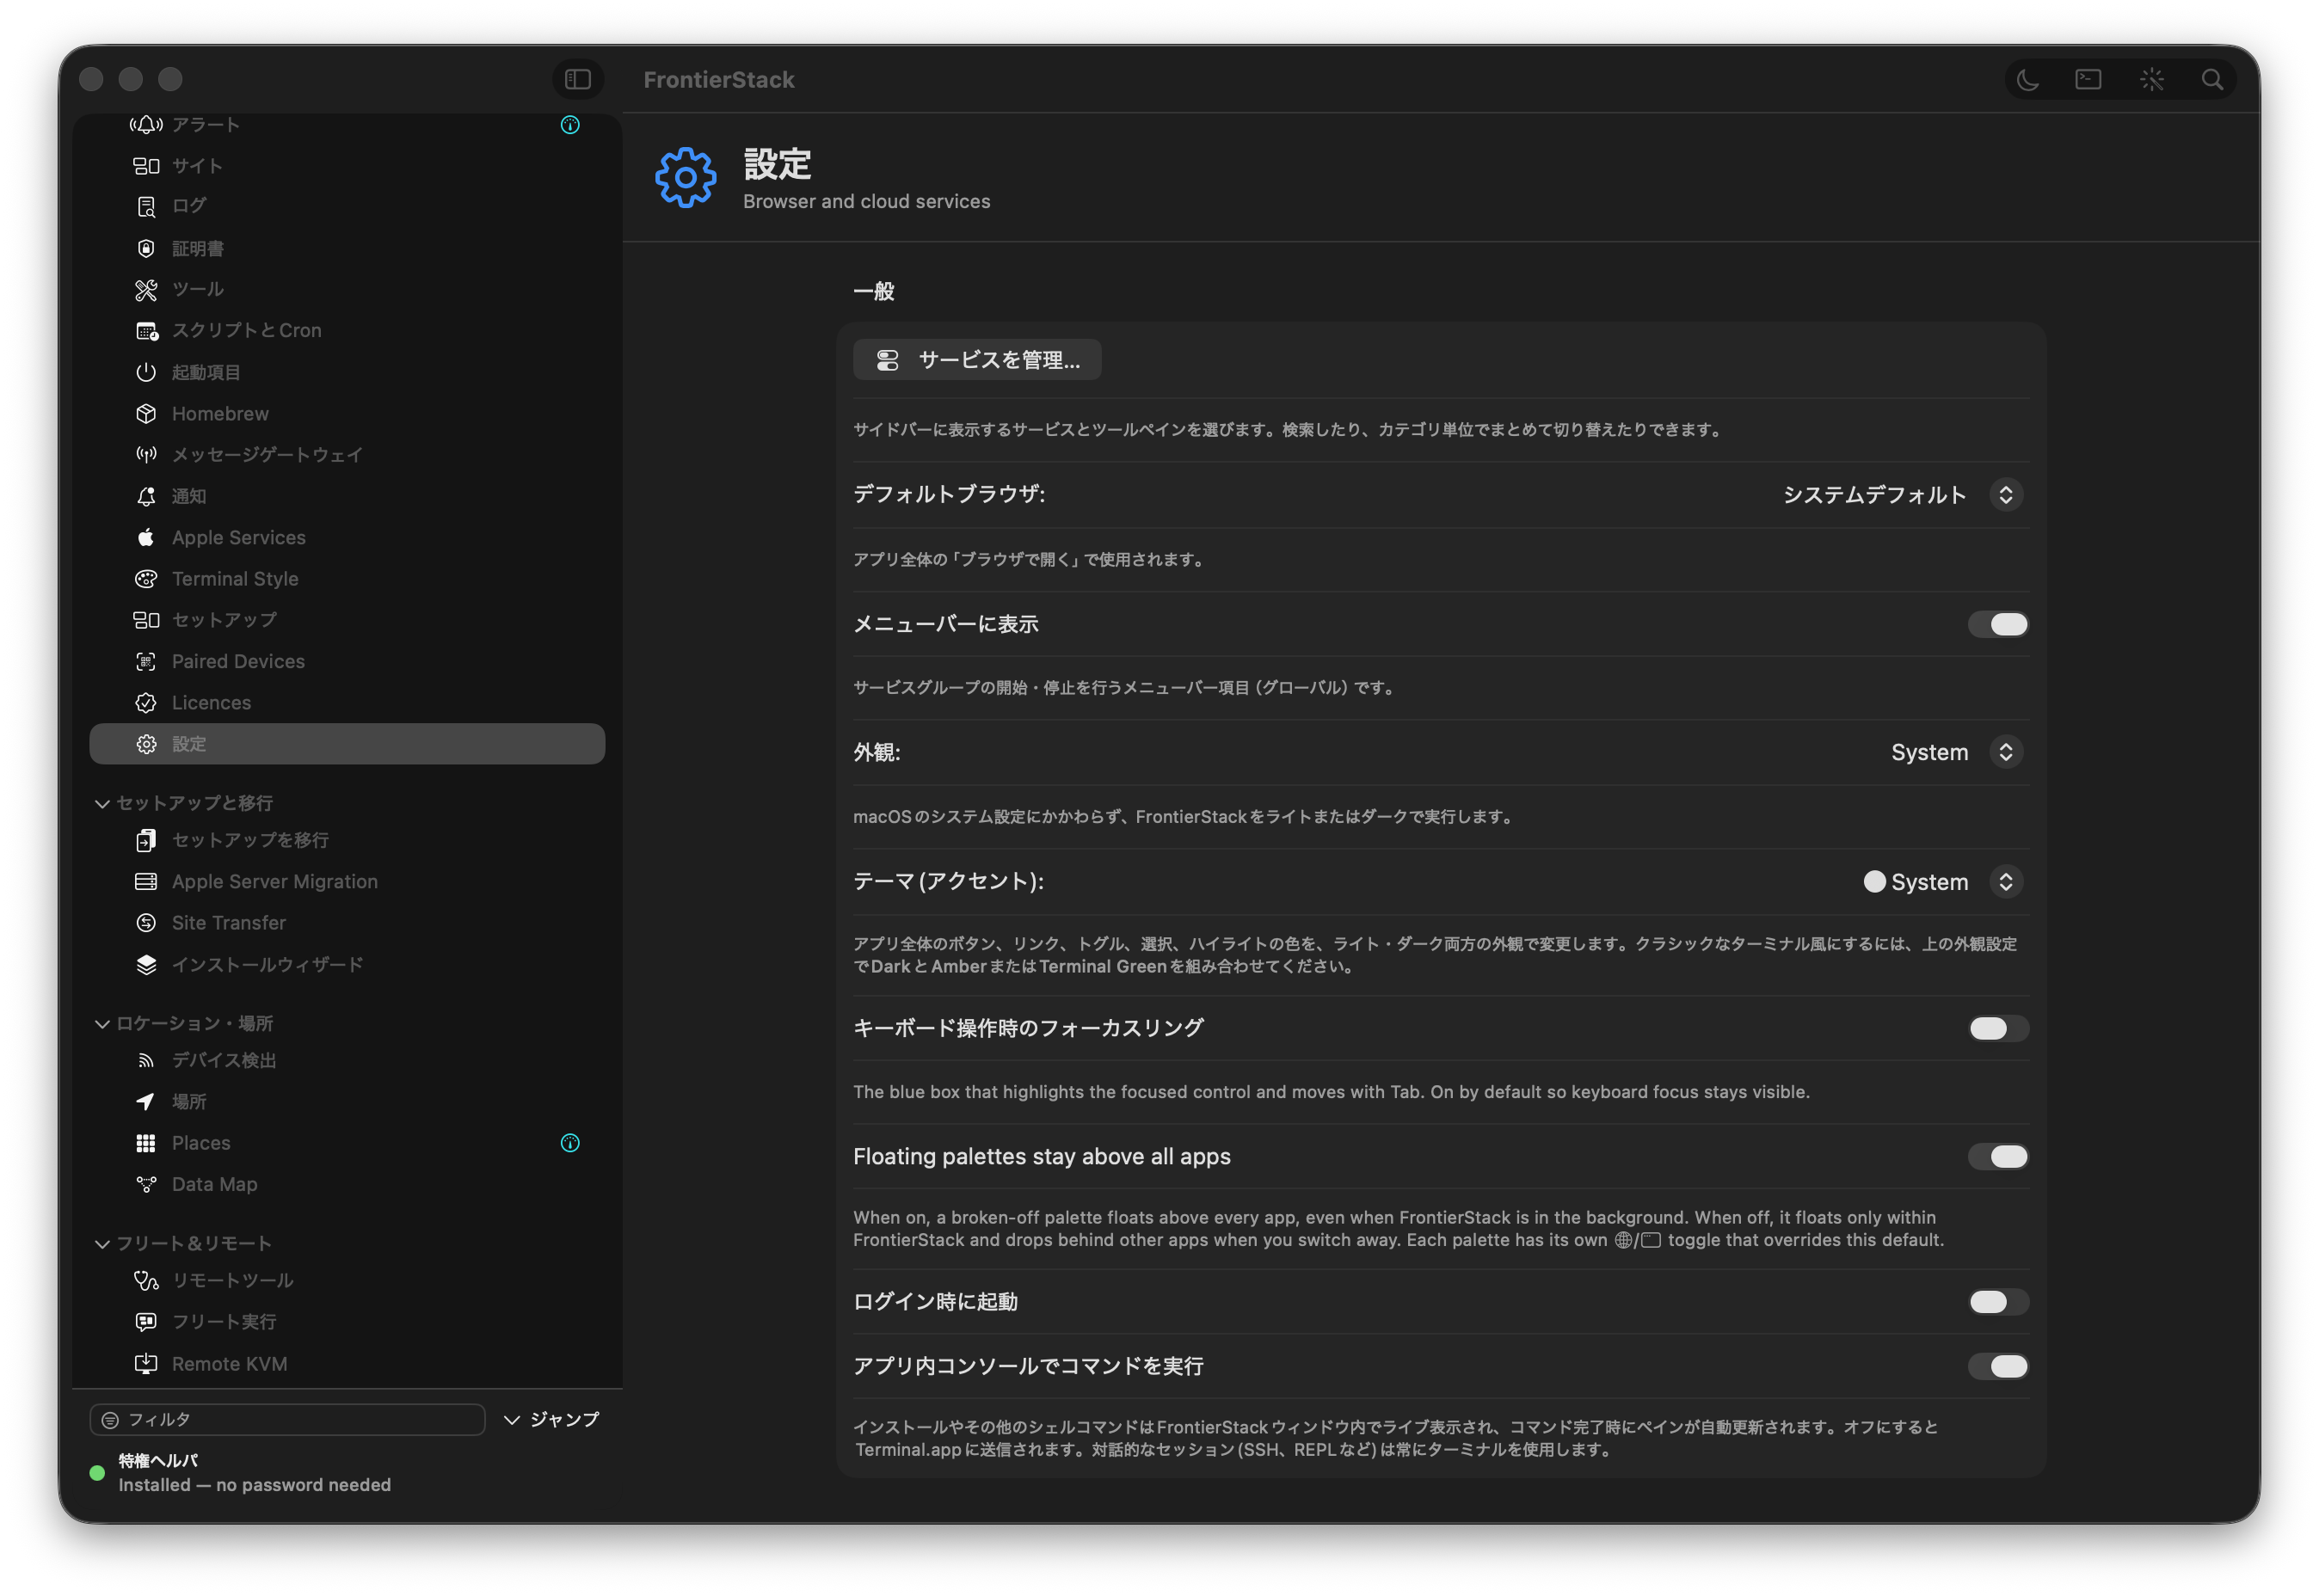Select Homebrew in the sidebar
This screenshot has width=2319, height=1596.
tap(347, 414)
